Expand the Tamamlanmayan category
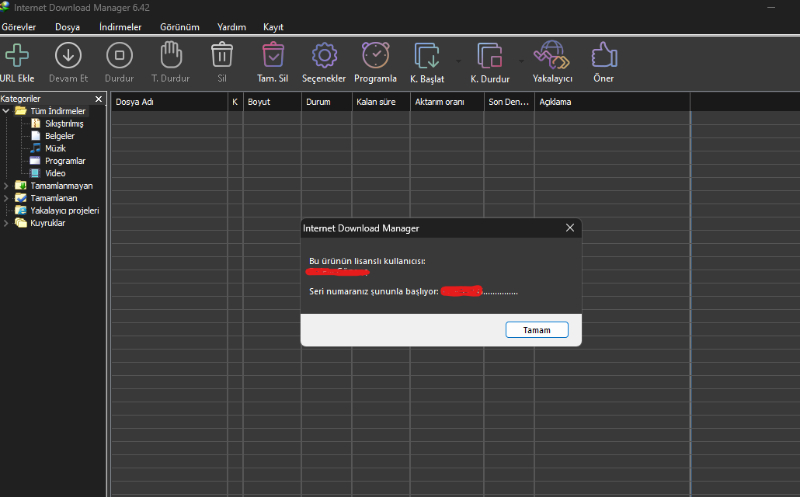The image size is (800, 497). 6,186
